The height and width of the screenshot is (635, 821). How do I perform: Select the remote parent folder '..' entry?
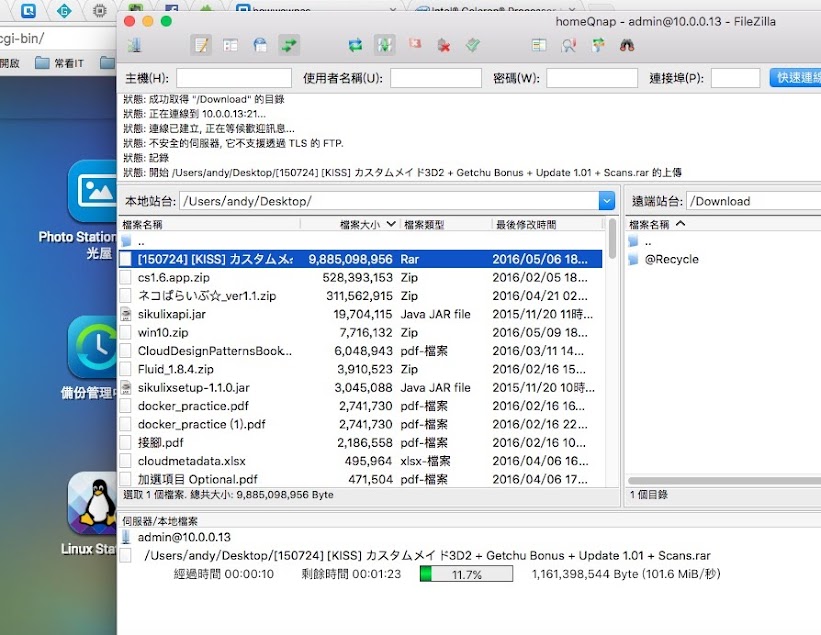tap(724, 241)
